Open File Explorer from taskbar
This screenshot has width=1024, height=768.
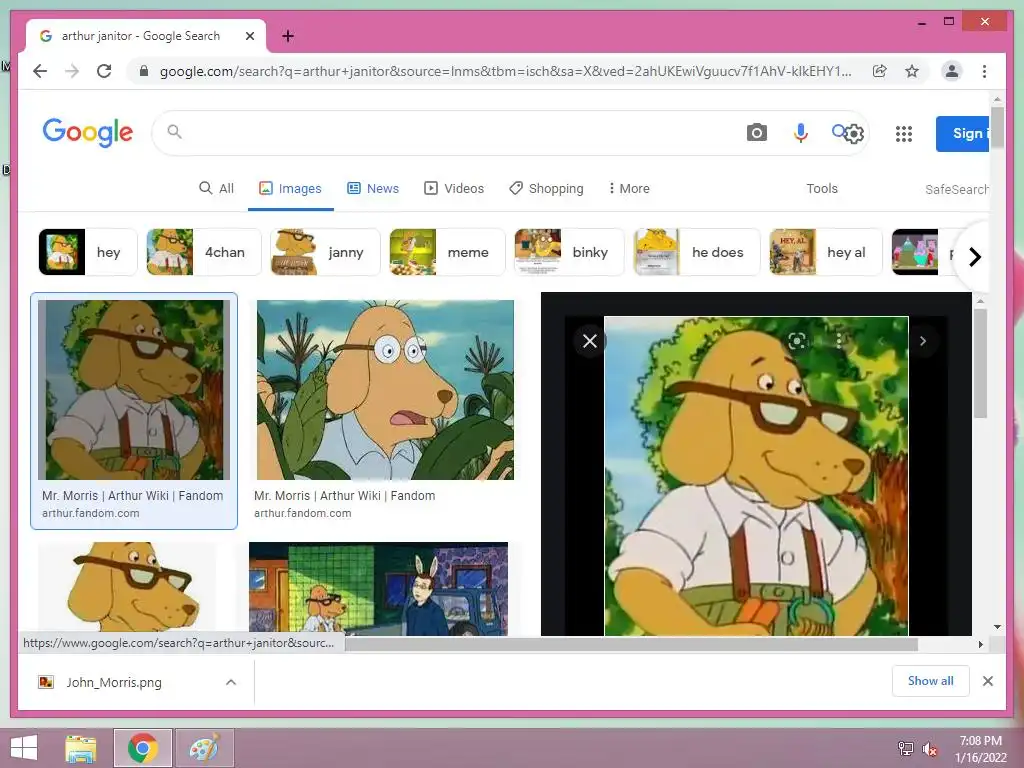pos(81,748)
